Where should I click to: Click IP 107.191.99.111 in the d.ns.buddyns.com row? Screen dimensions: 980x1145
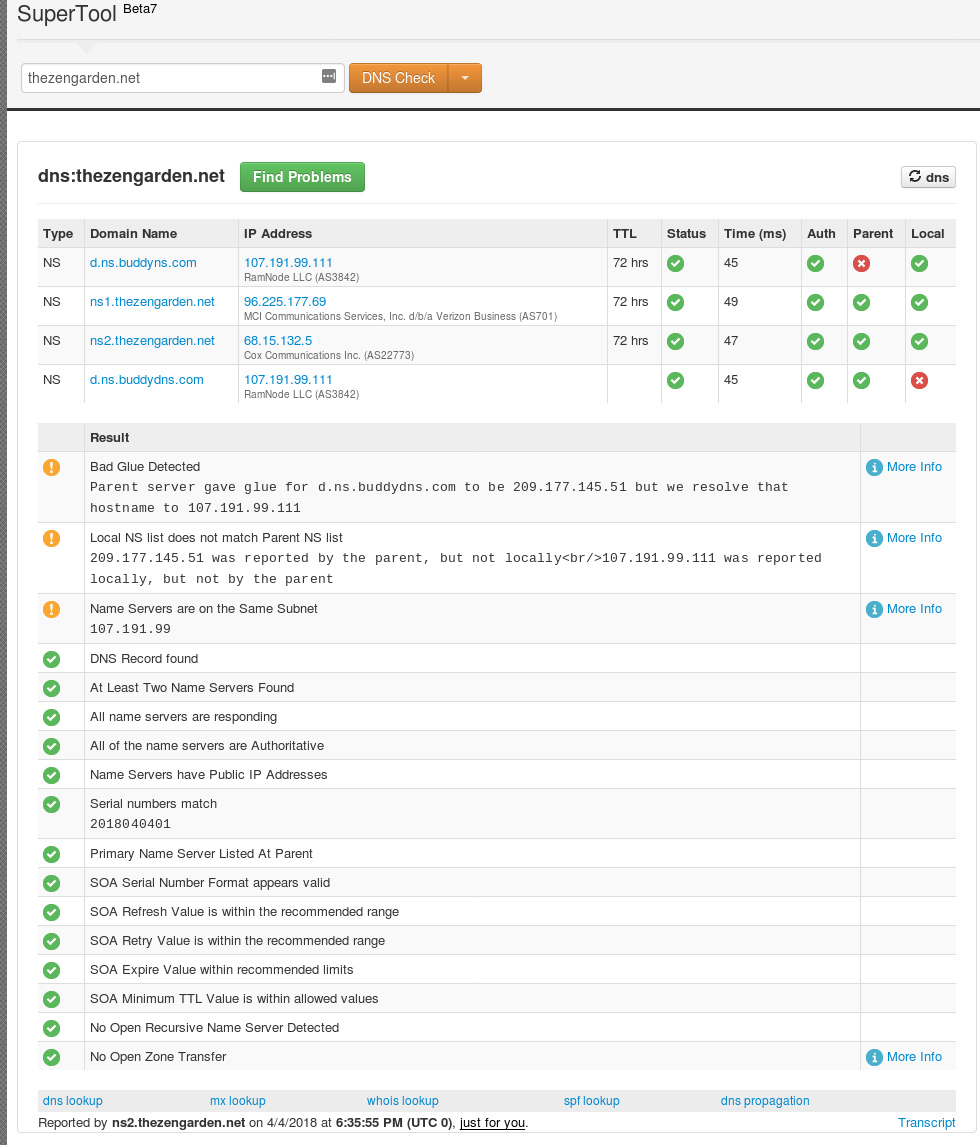coord(288,263)
